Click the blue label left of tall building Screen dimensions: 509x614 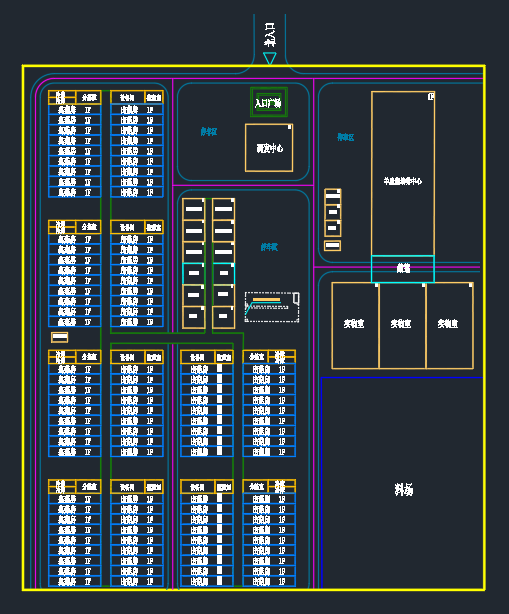coord(346,137)
